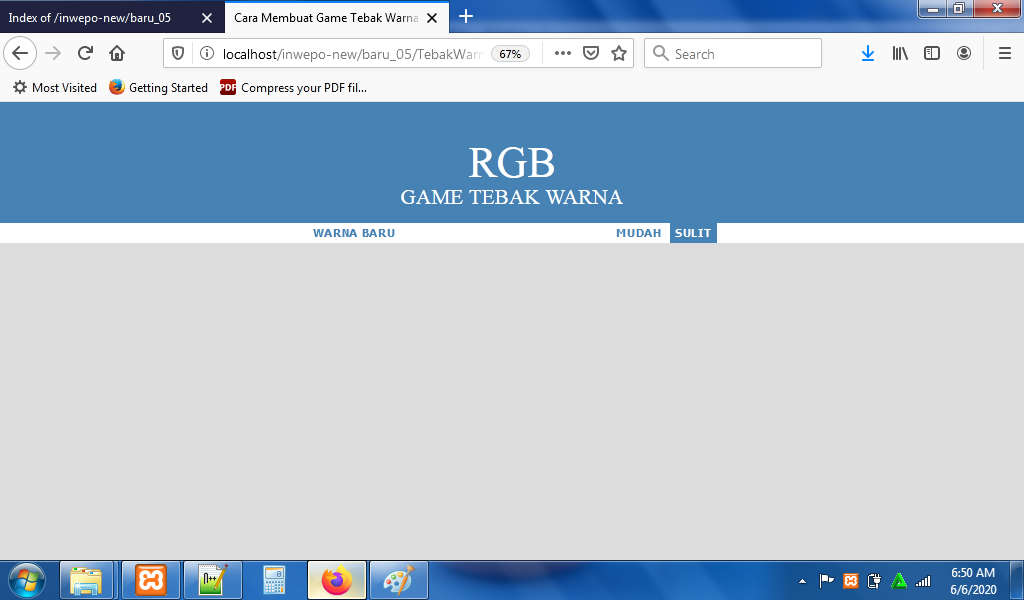Viewport: 1024px width, 600px height.
Task: Open a new browser tab
Action: click(466, 17)
